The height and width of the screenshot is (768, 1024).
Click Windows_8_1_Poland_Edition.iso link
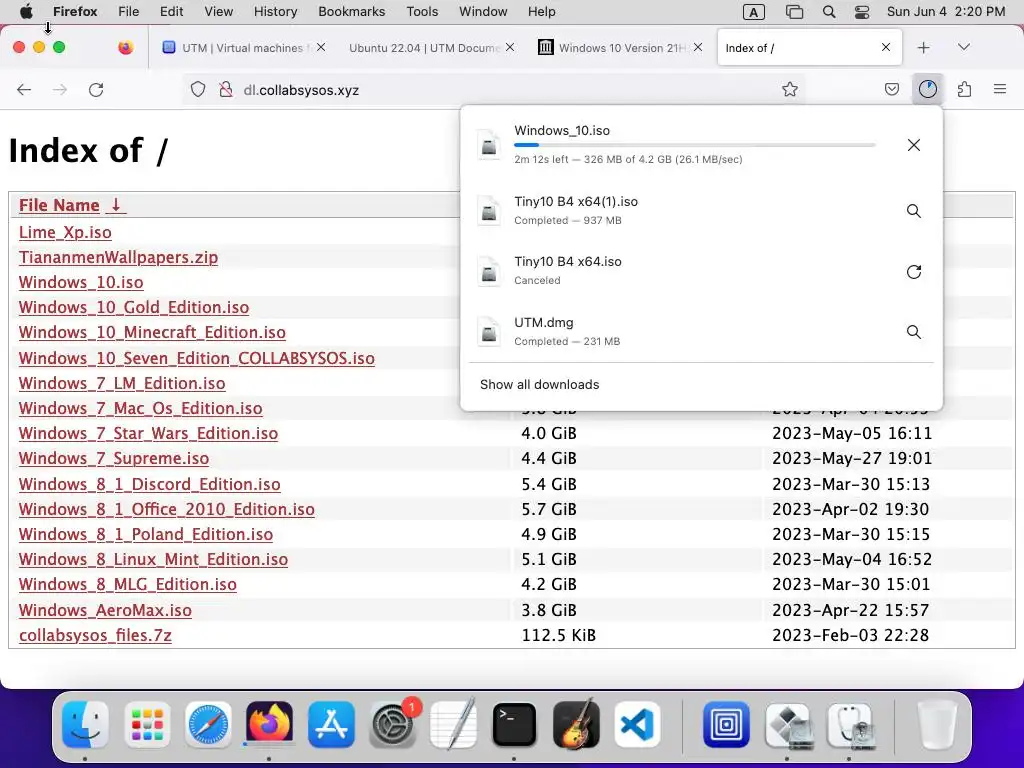pos(146,534)
